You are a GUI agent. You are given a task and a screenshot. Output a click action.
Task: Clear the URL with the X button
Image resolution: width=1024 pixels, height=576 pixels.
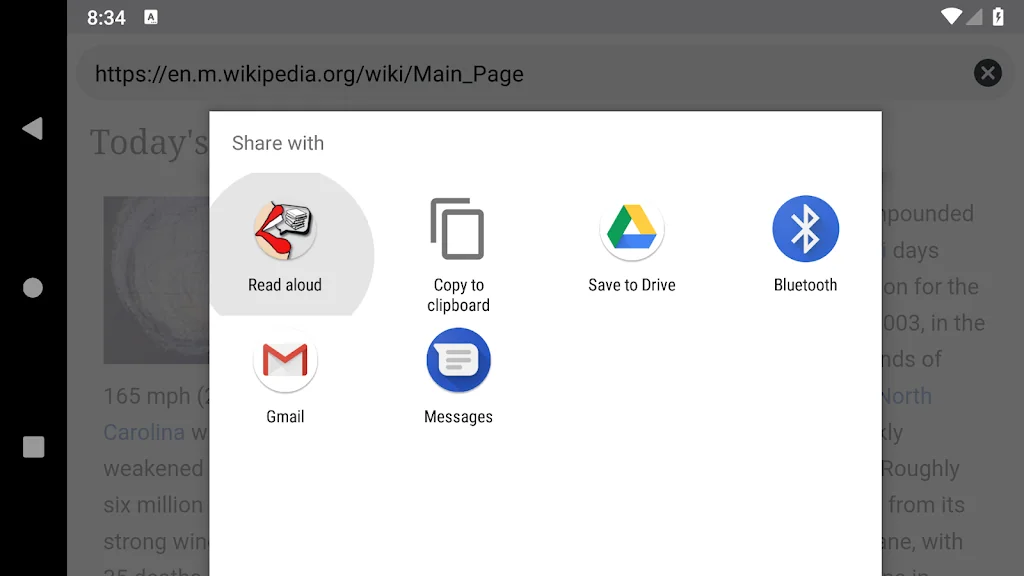987,73
